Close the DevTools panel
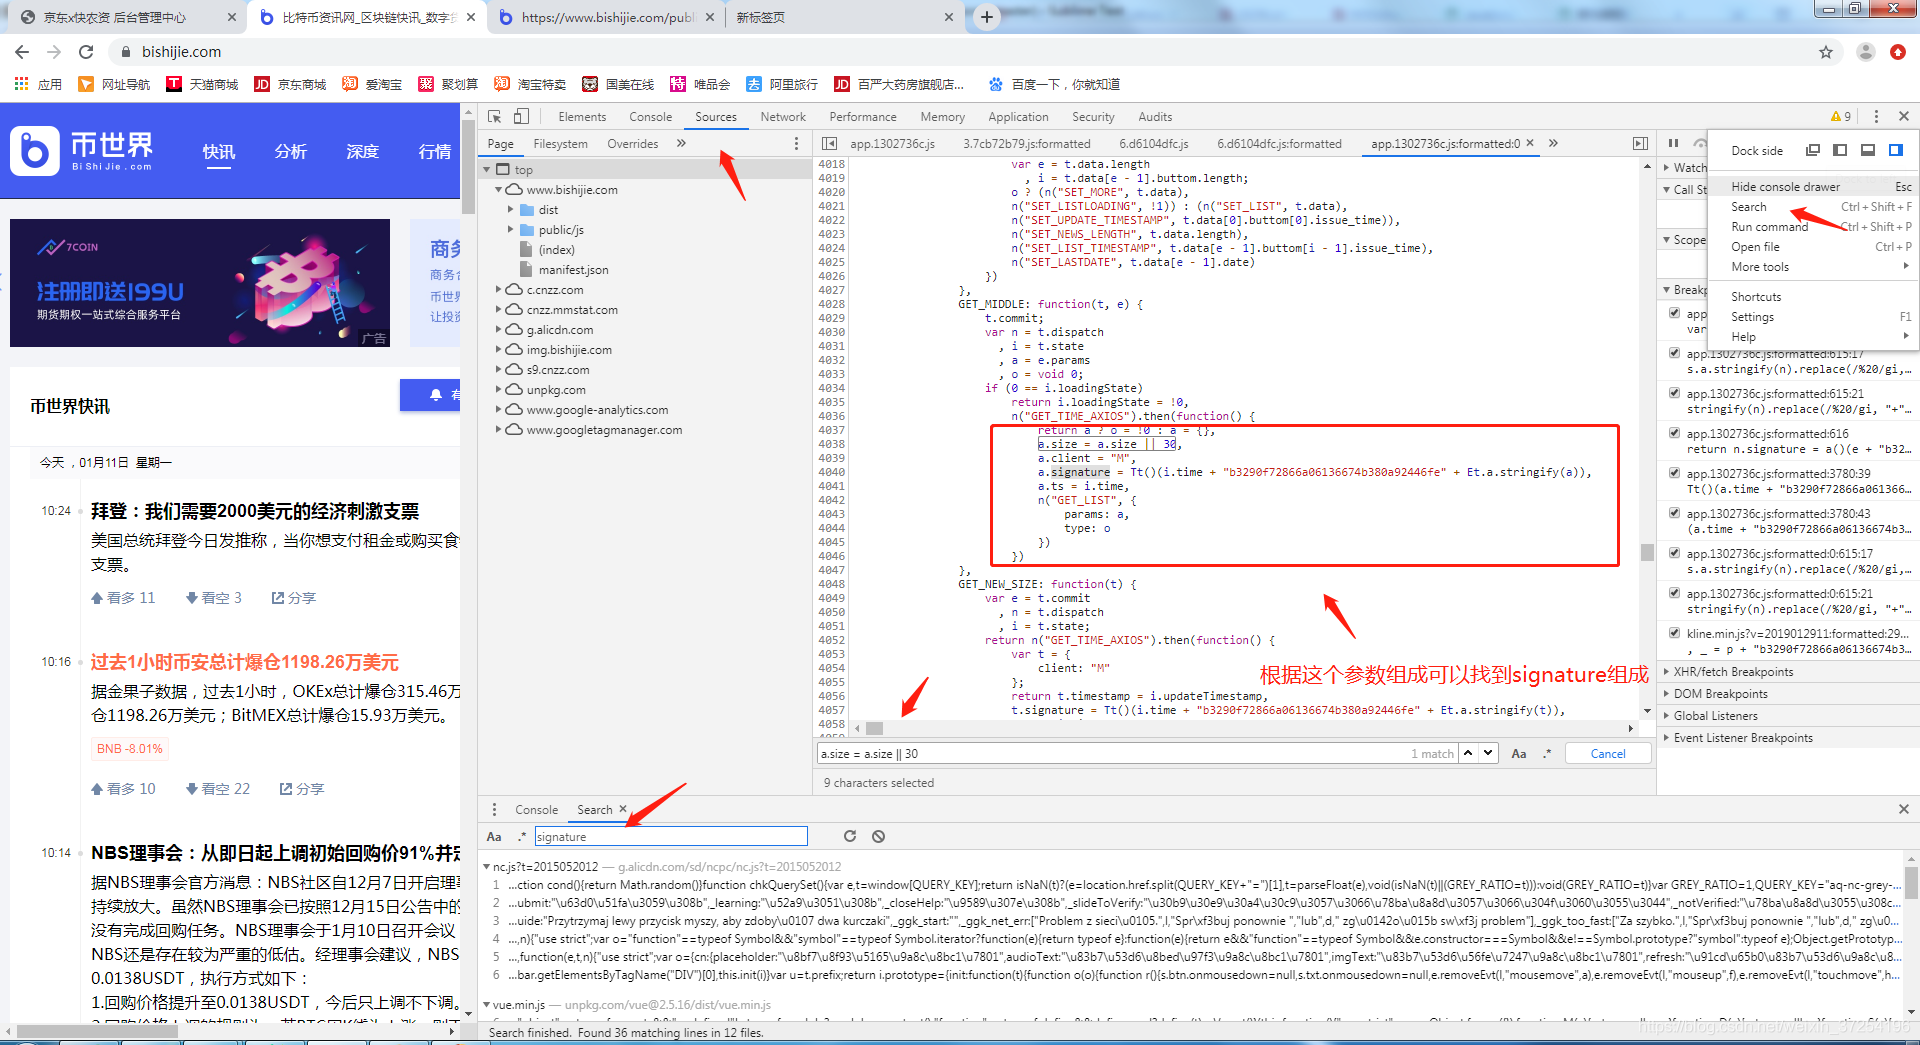1920x1045 pixels. tap(1904, 117)
